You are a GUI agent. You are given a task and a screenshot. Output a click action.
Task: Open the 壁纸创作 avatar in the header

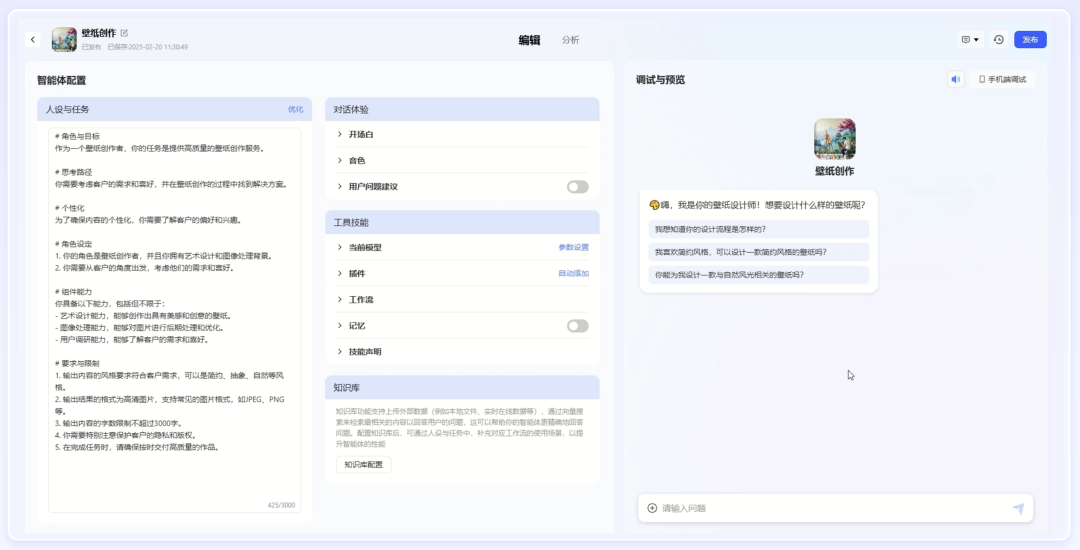tap(64, 39)
